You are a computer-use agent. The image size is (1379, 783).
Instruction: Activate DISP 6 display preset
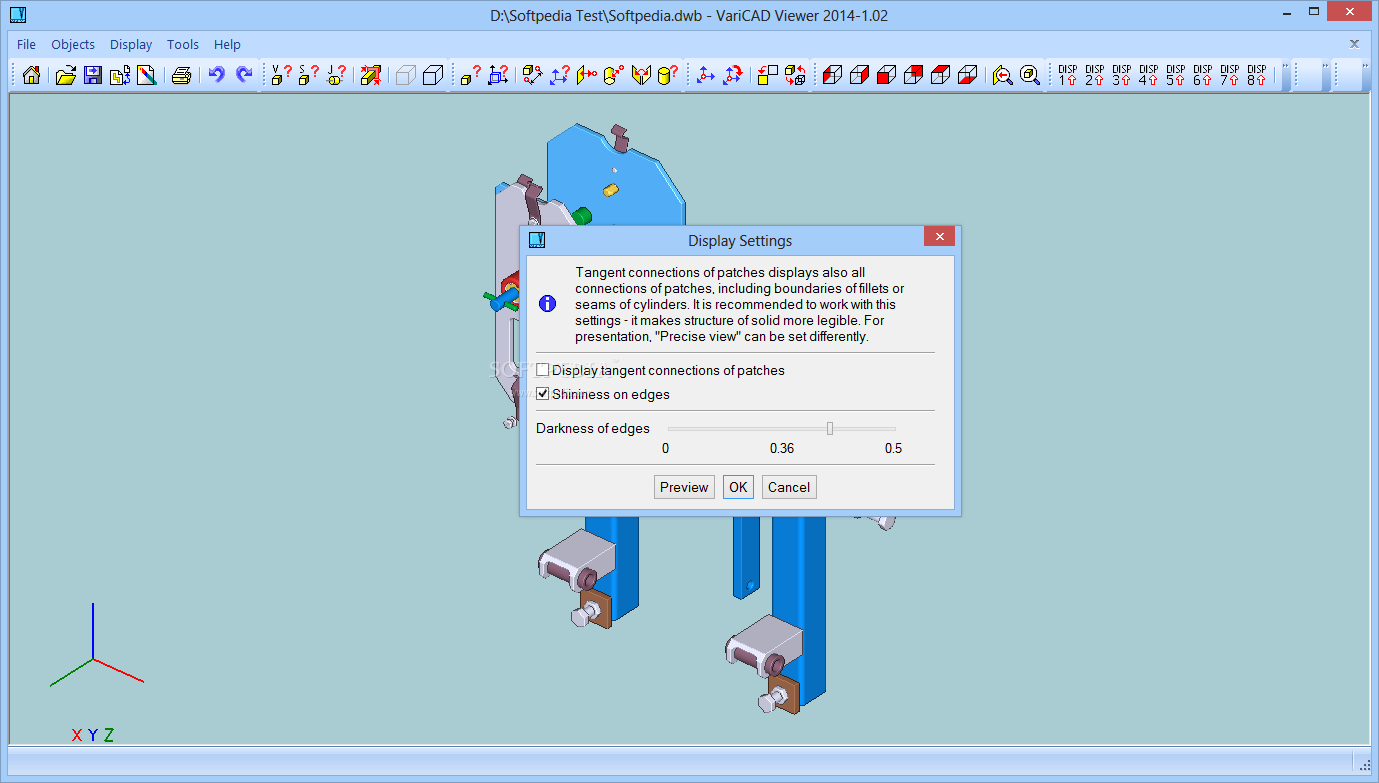pos(1203,75)
